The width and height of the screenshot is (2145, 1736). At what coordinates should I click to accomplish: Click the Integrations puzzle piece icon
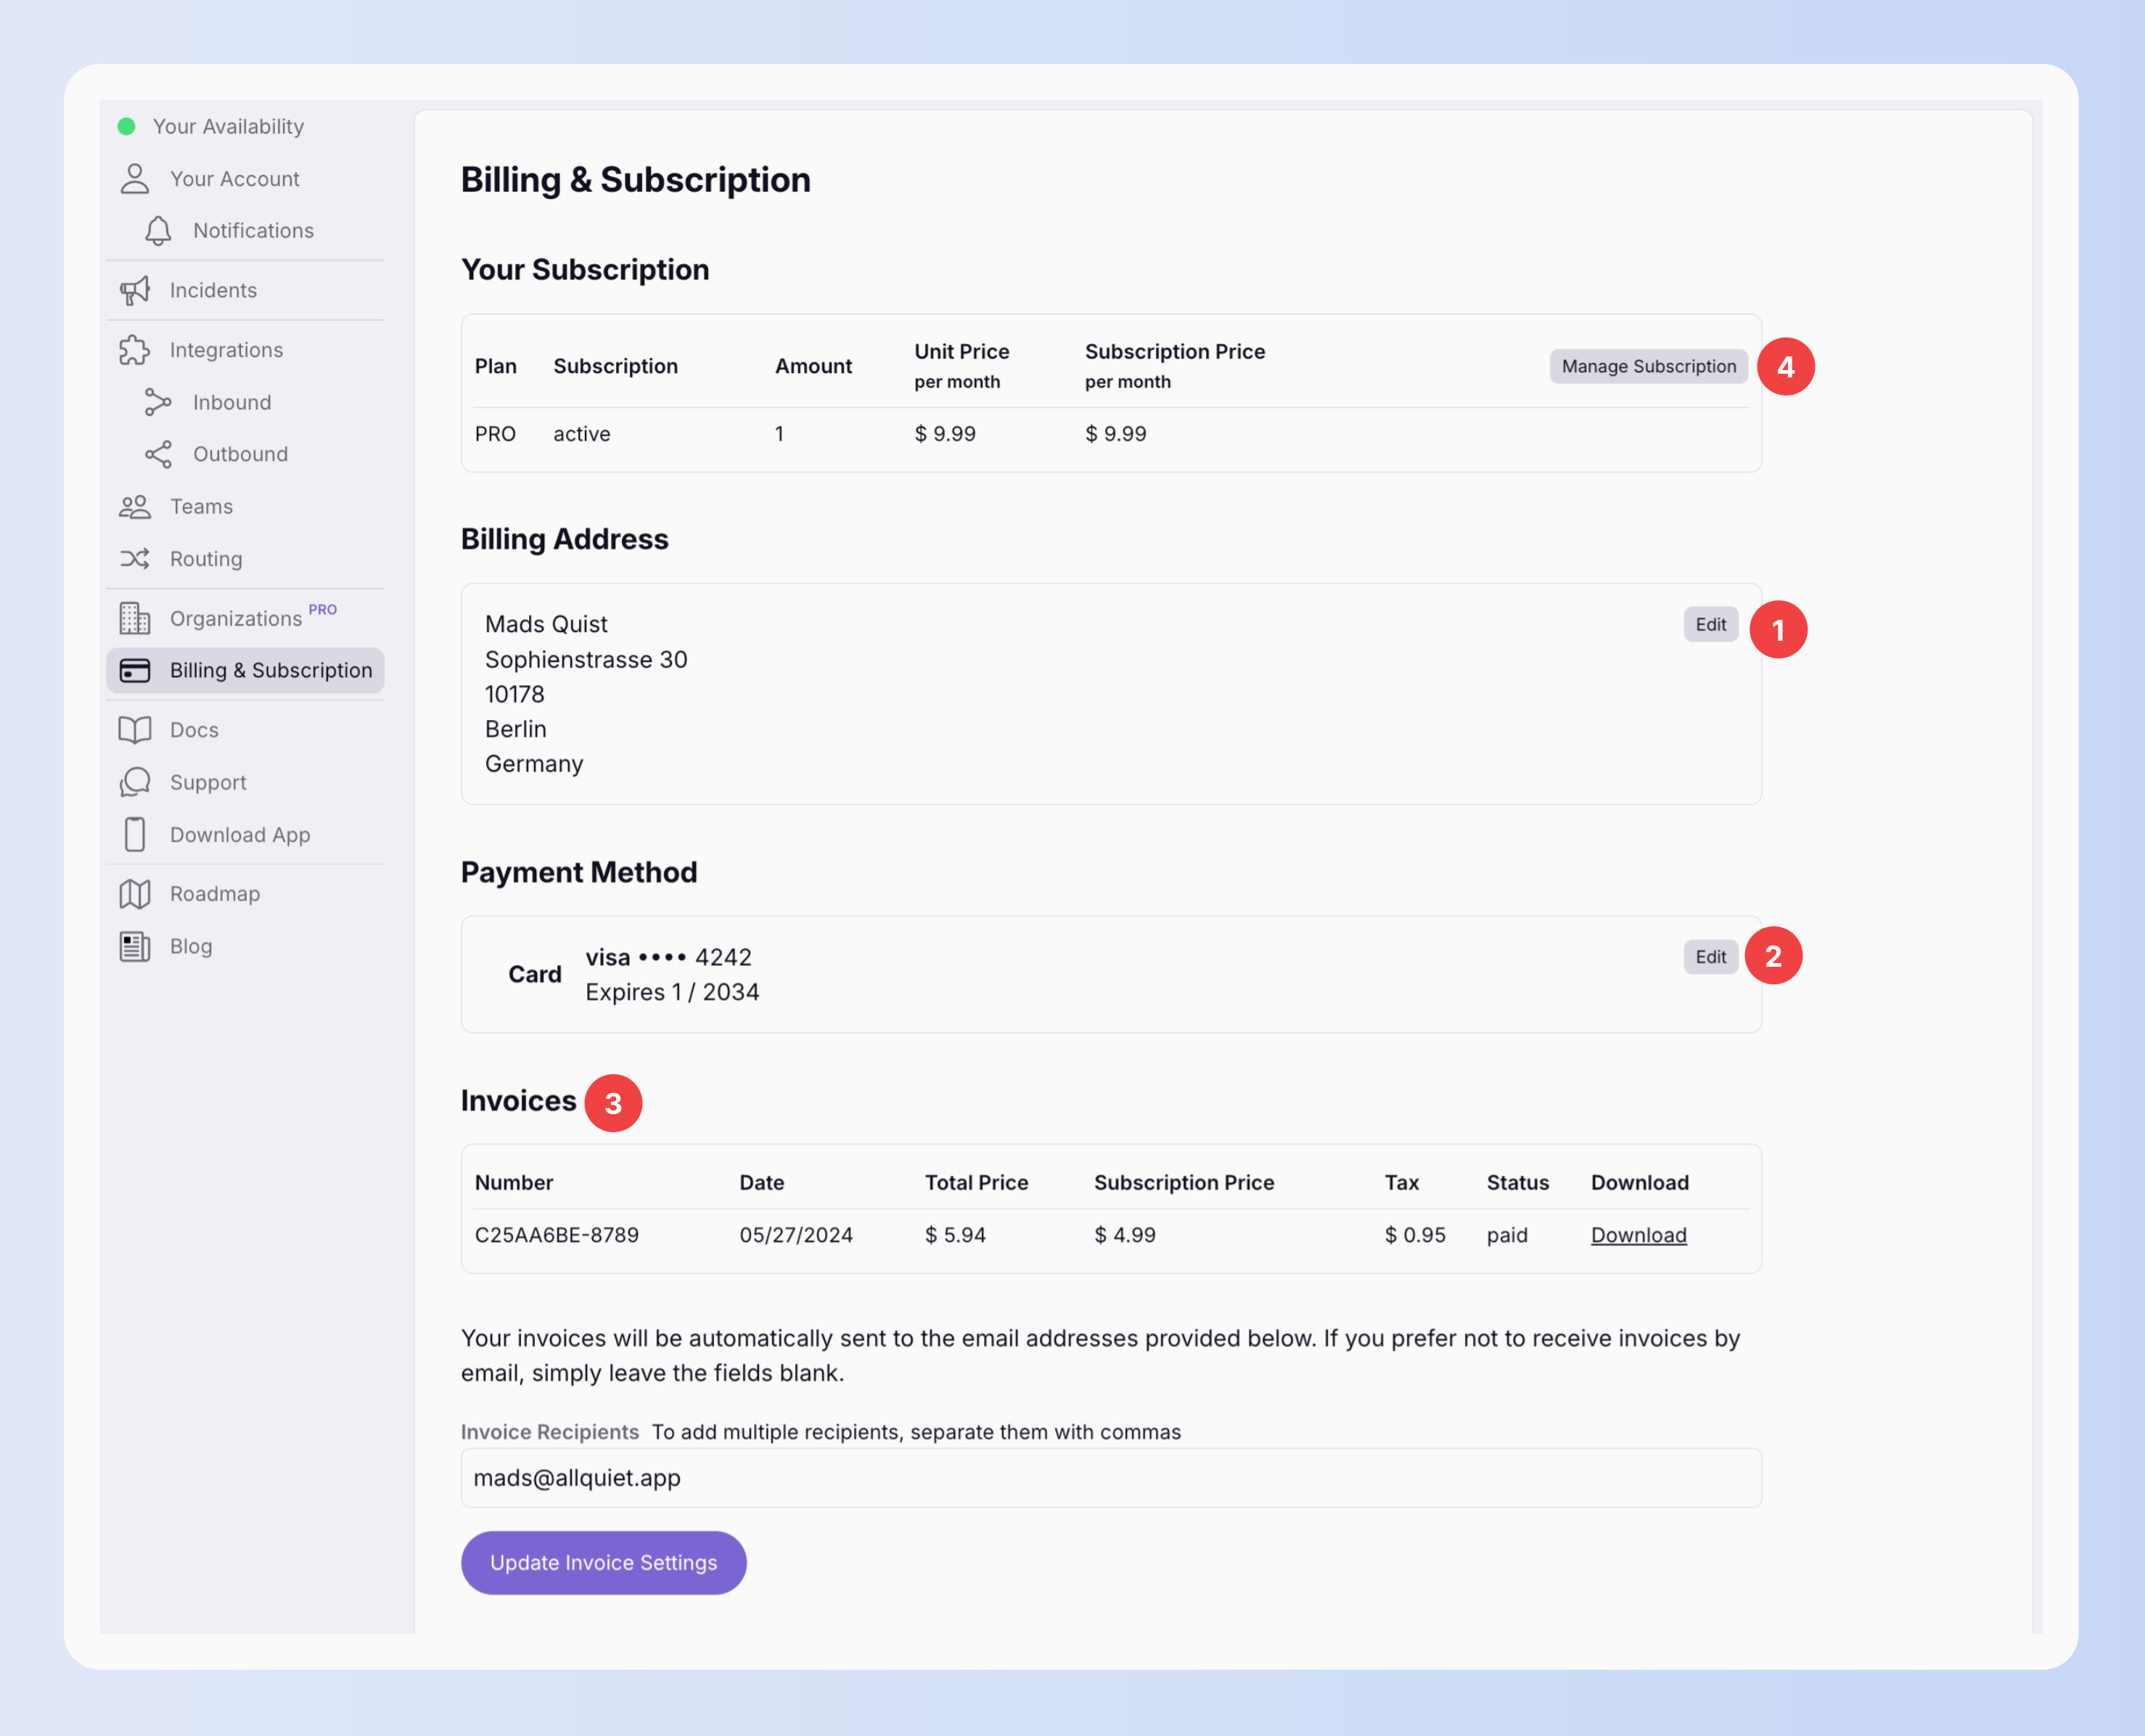click(135, 350)
